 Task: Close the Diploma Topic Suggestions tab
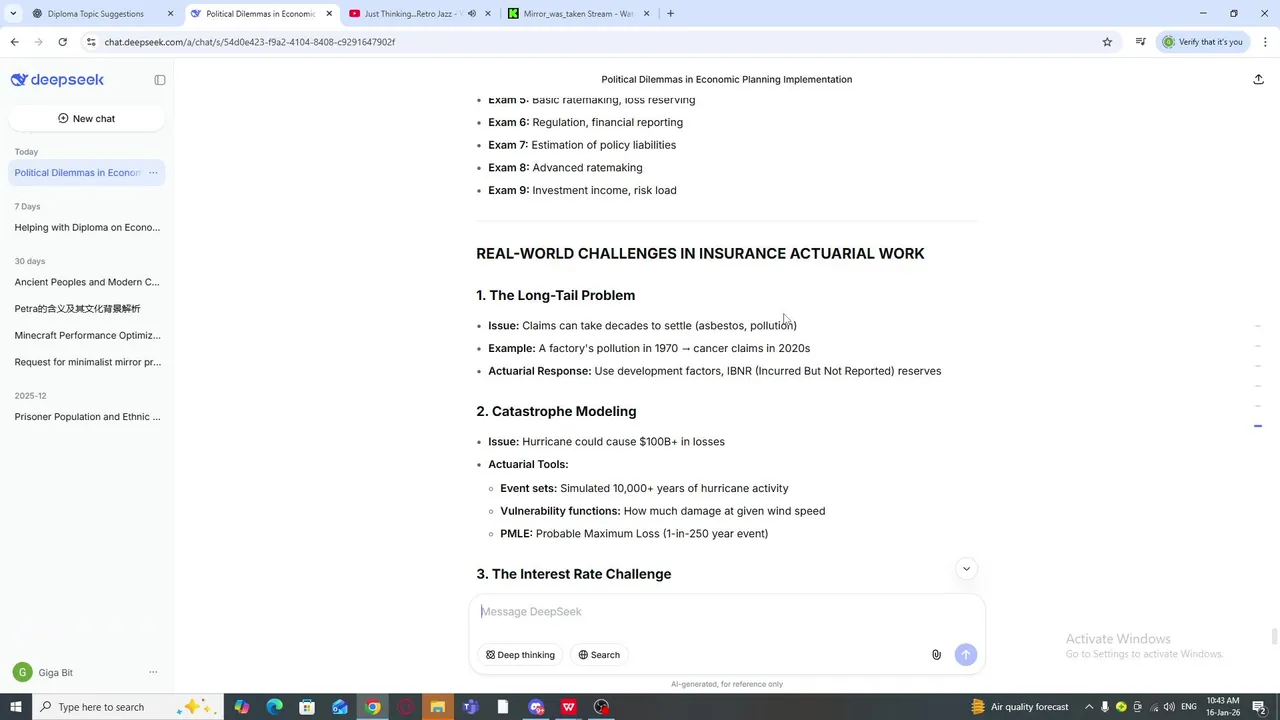[x=170, y=14]
